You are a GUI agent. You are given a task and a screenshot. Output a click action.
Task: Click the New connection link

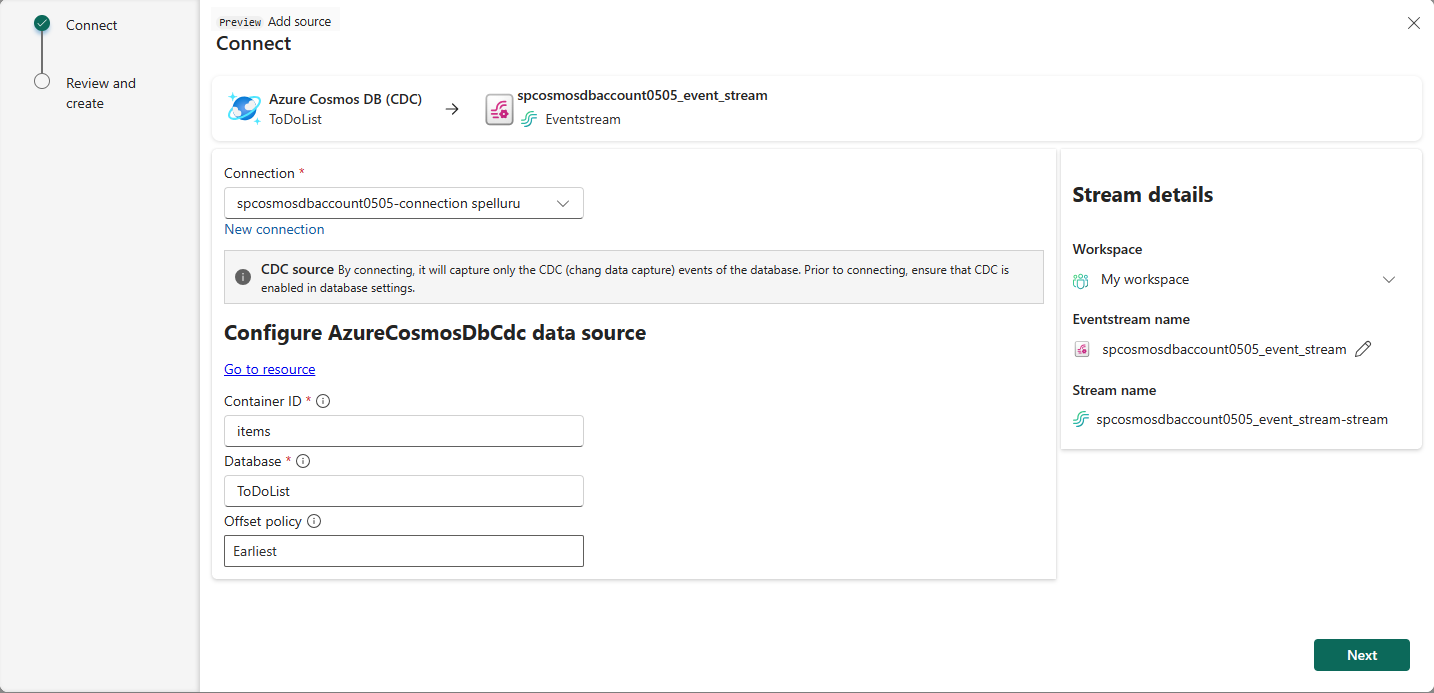(274, 229)
